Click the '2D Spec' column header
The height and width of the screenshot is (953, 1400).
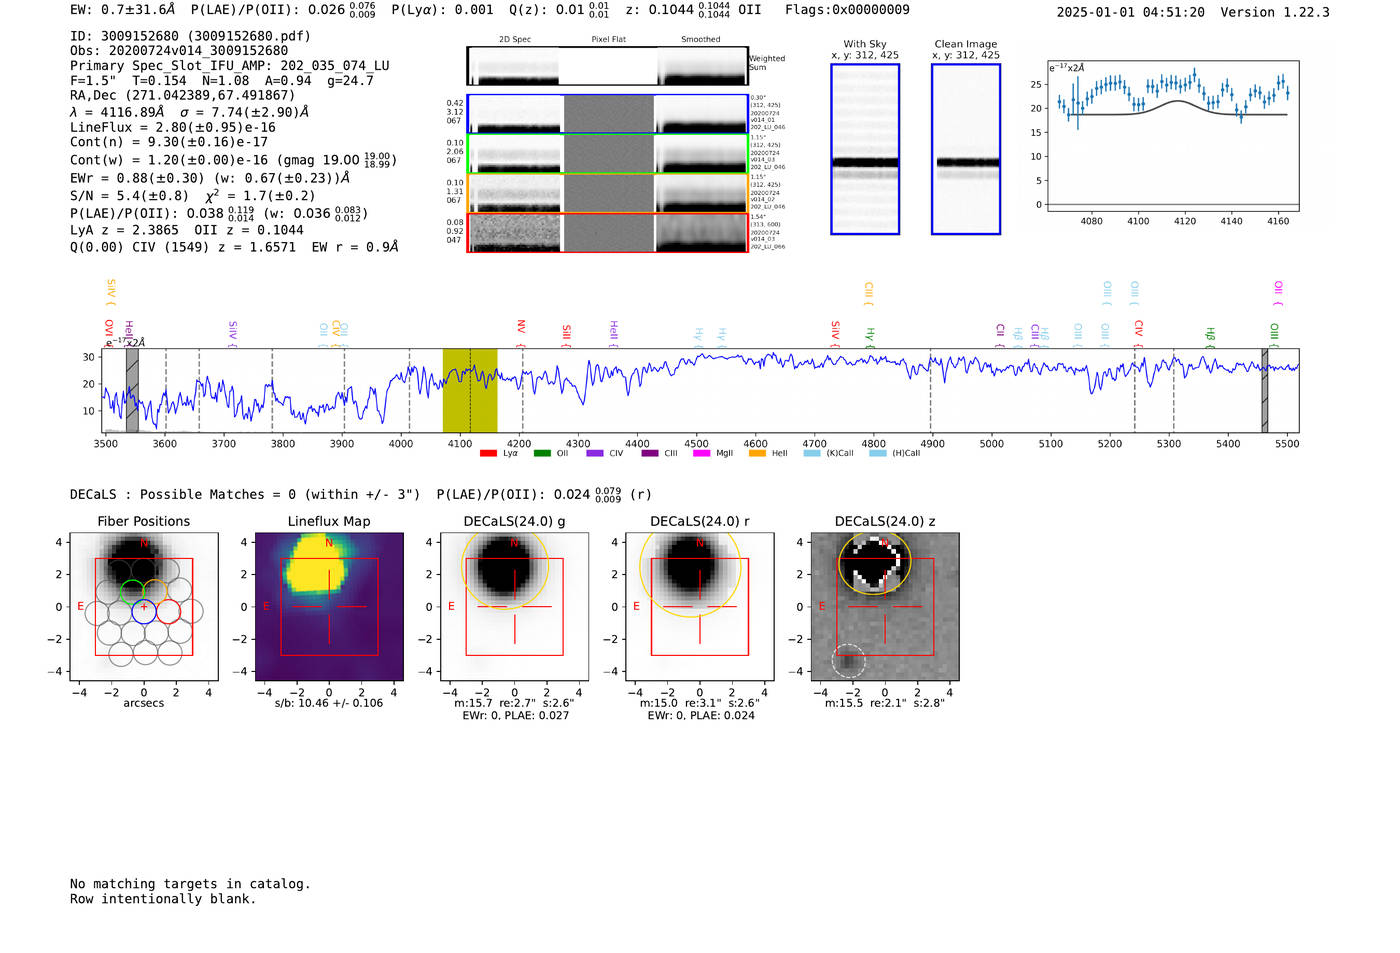[x=515, y=40]
